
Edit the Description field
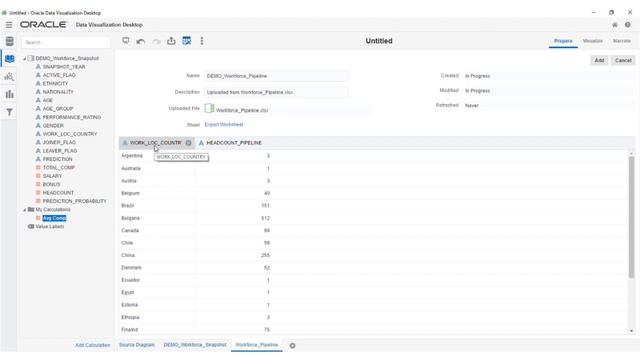276,92
